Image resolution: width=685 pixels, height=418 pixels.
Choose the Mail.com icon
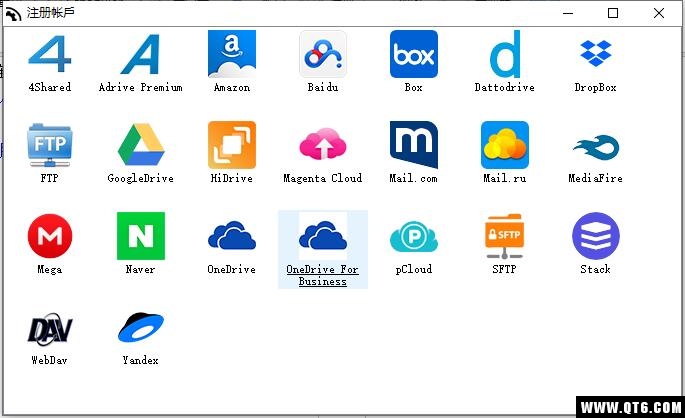click(414, 145)
